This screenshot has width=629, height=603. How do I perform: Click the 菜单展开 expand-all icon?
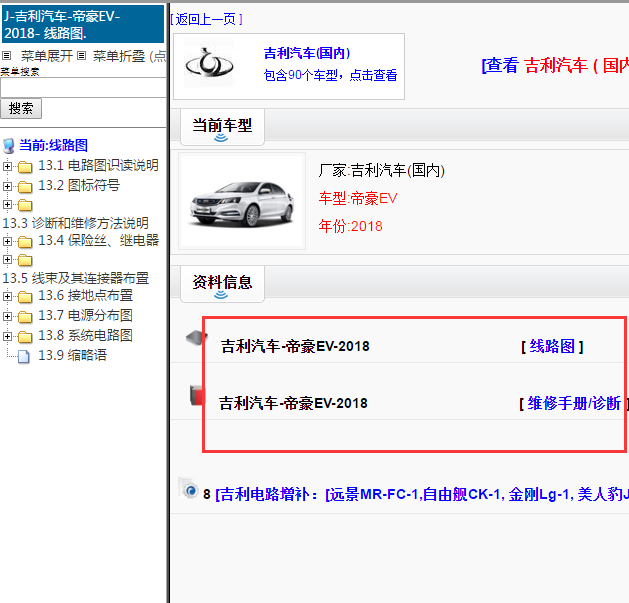6,55
